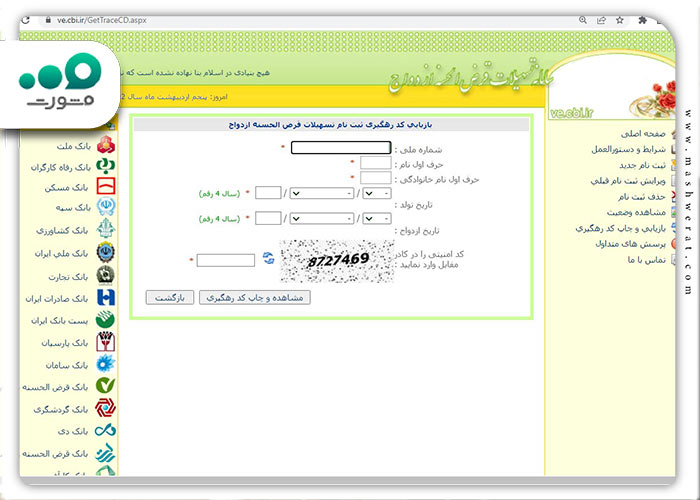The width and height of the screenshot is (700, 500).
Task: Click the Bank Gardeshgari logo icon
Action: [106, 408]
